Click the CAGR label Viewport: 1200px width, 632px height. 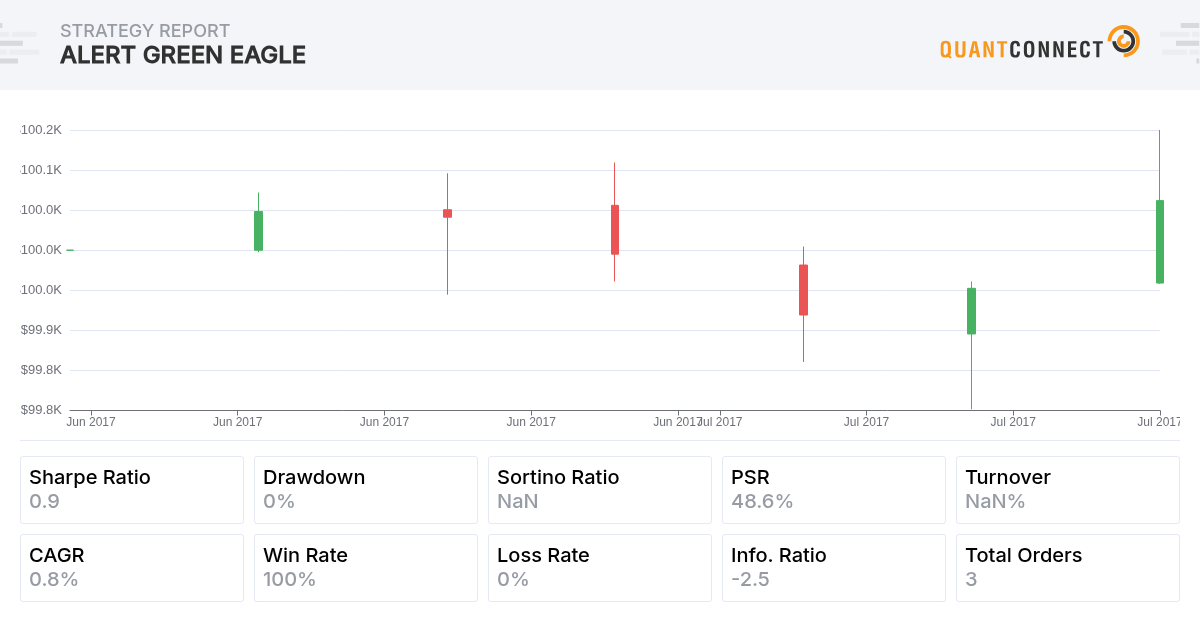click(56, 555)
